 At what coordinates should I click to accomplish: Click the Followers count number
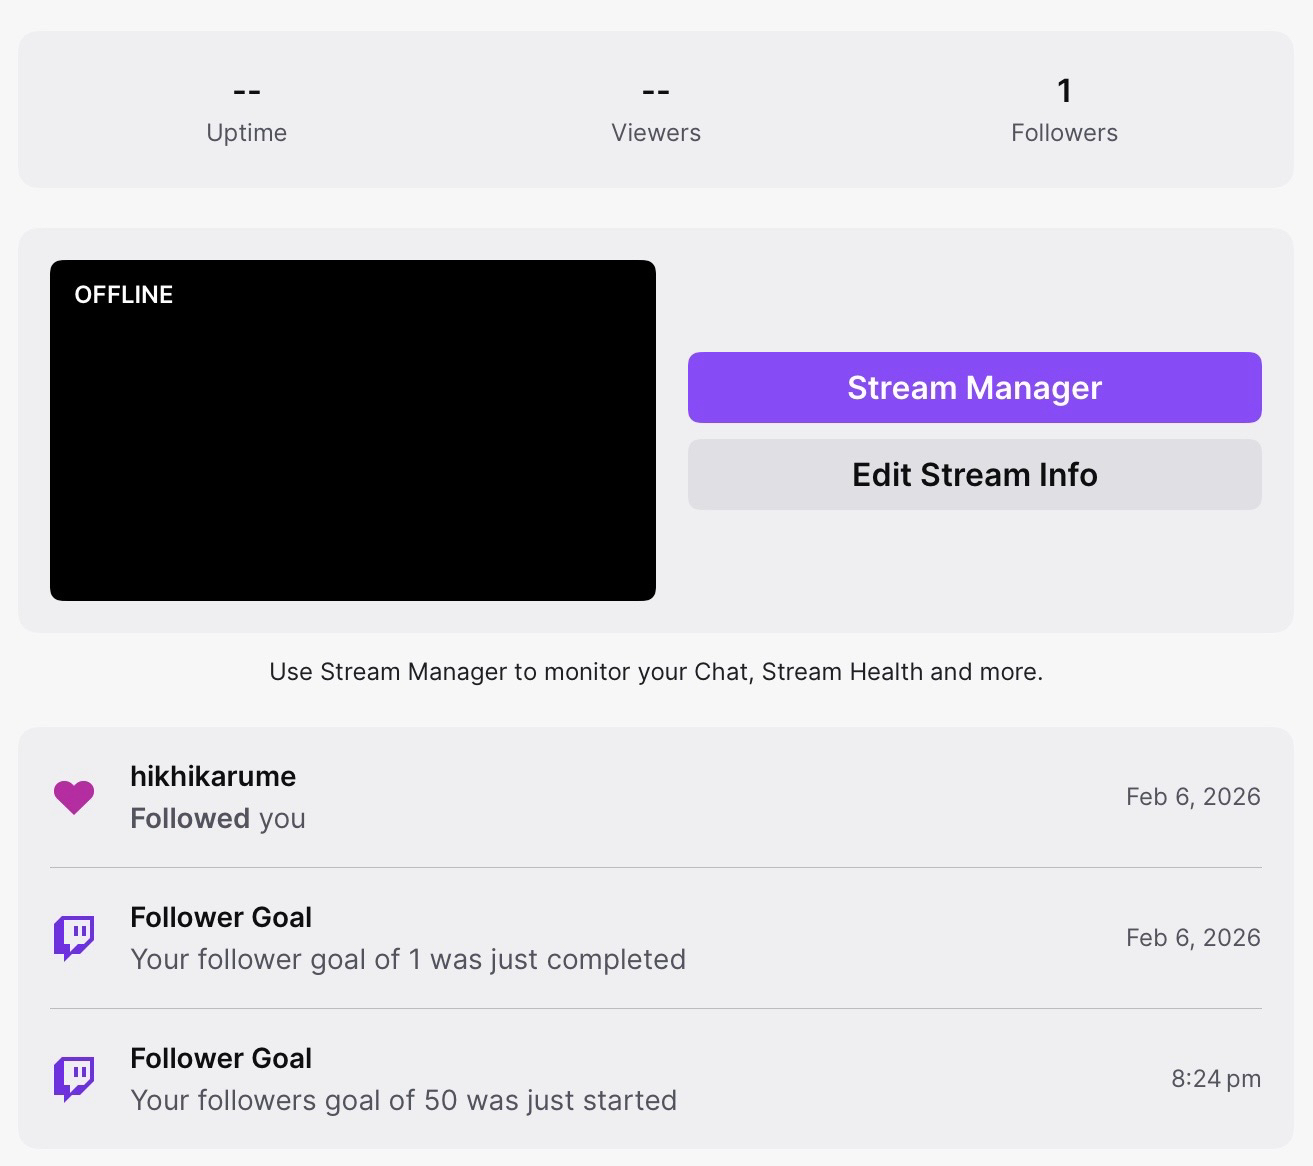pos(1064,91)
